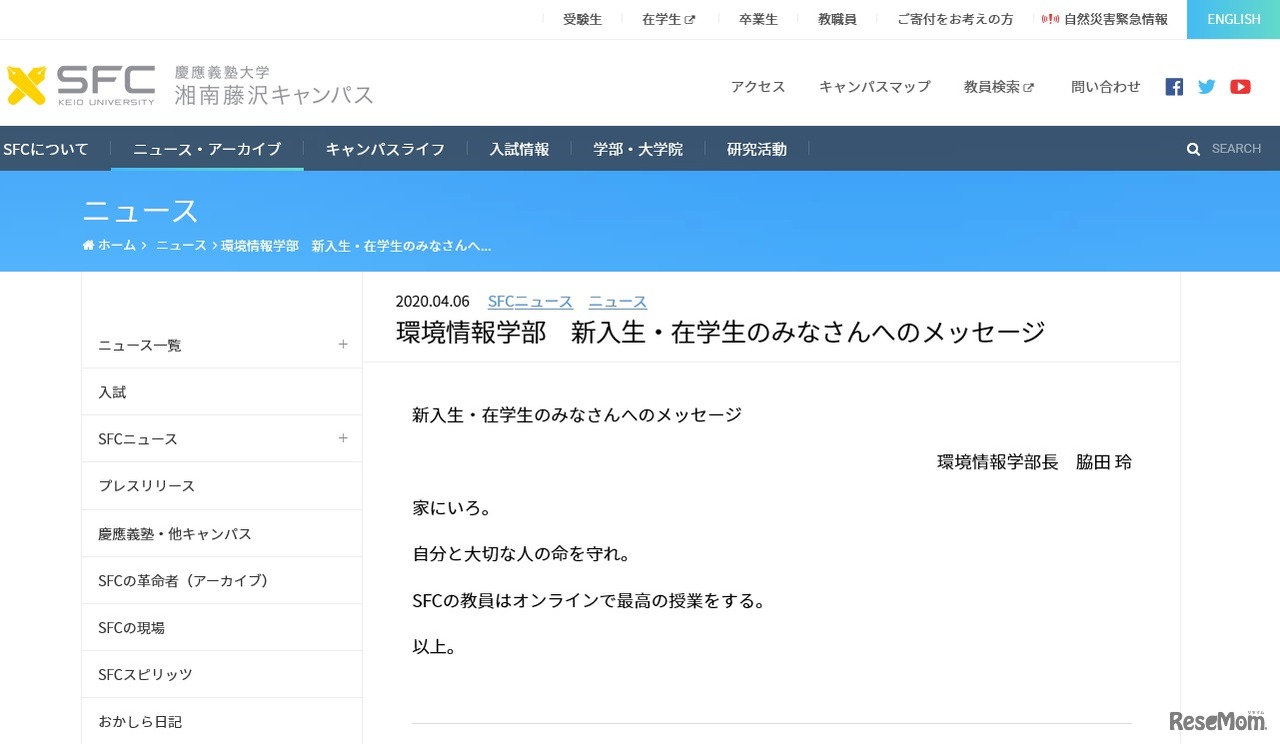Expand the SFCニュース sidebar section
Screen dimensions: 1280x744
coord(343,438)
